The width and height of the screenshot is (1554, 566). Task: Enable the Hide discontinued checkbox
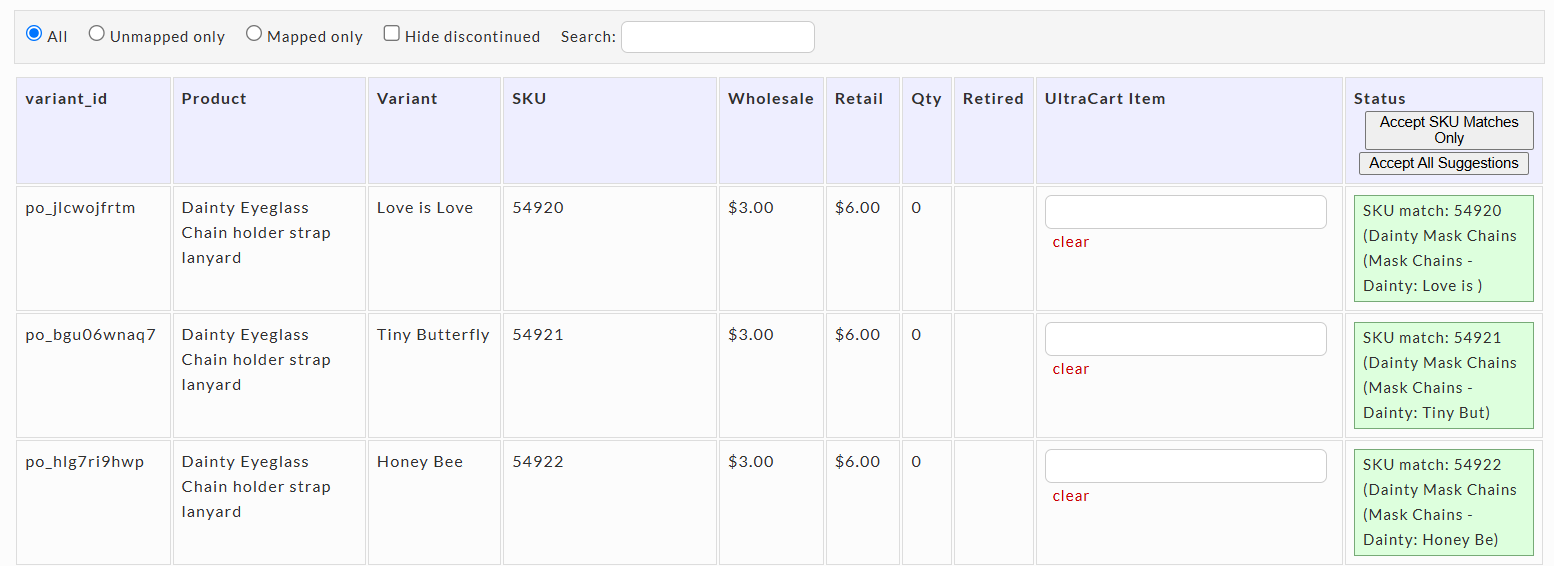pos(392,33)
